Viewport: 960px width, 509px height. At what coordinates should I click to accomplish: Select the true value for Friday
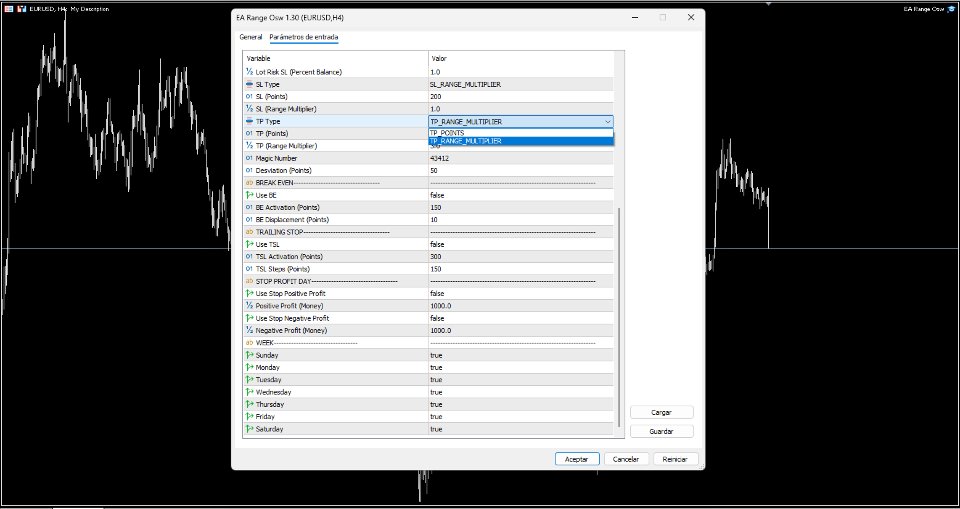pyautogui.click(x=436, y=417)
